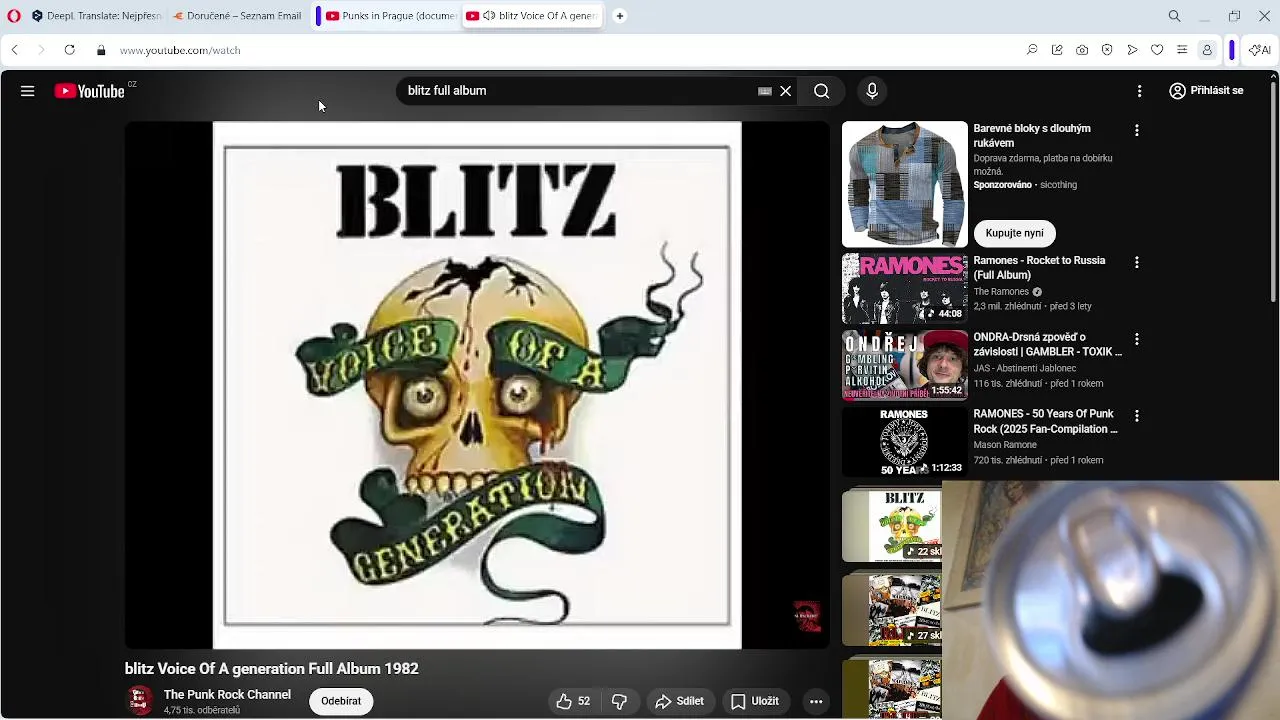Open the ad blocker shield icon
This screenshot has height=720, width=1280.
1107,50
